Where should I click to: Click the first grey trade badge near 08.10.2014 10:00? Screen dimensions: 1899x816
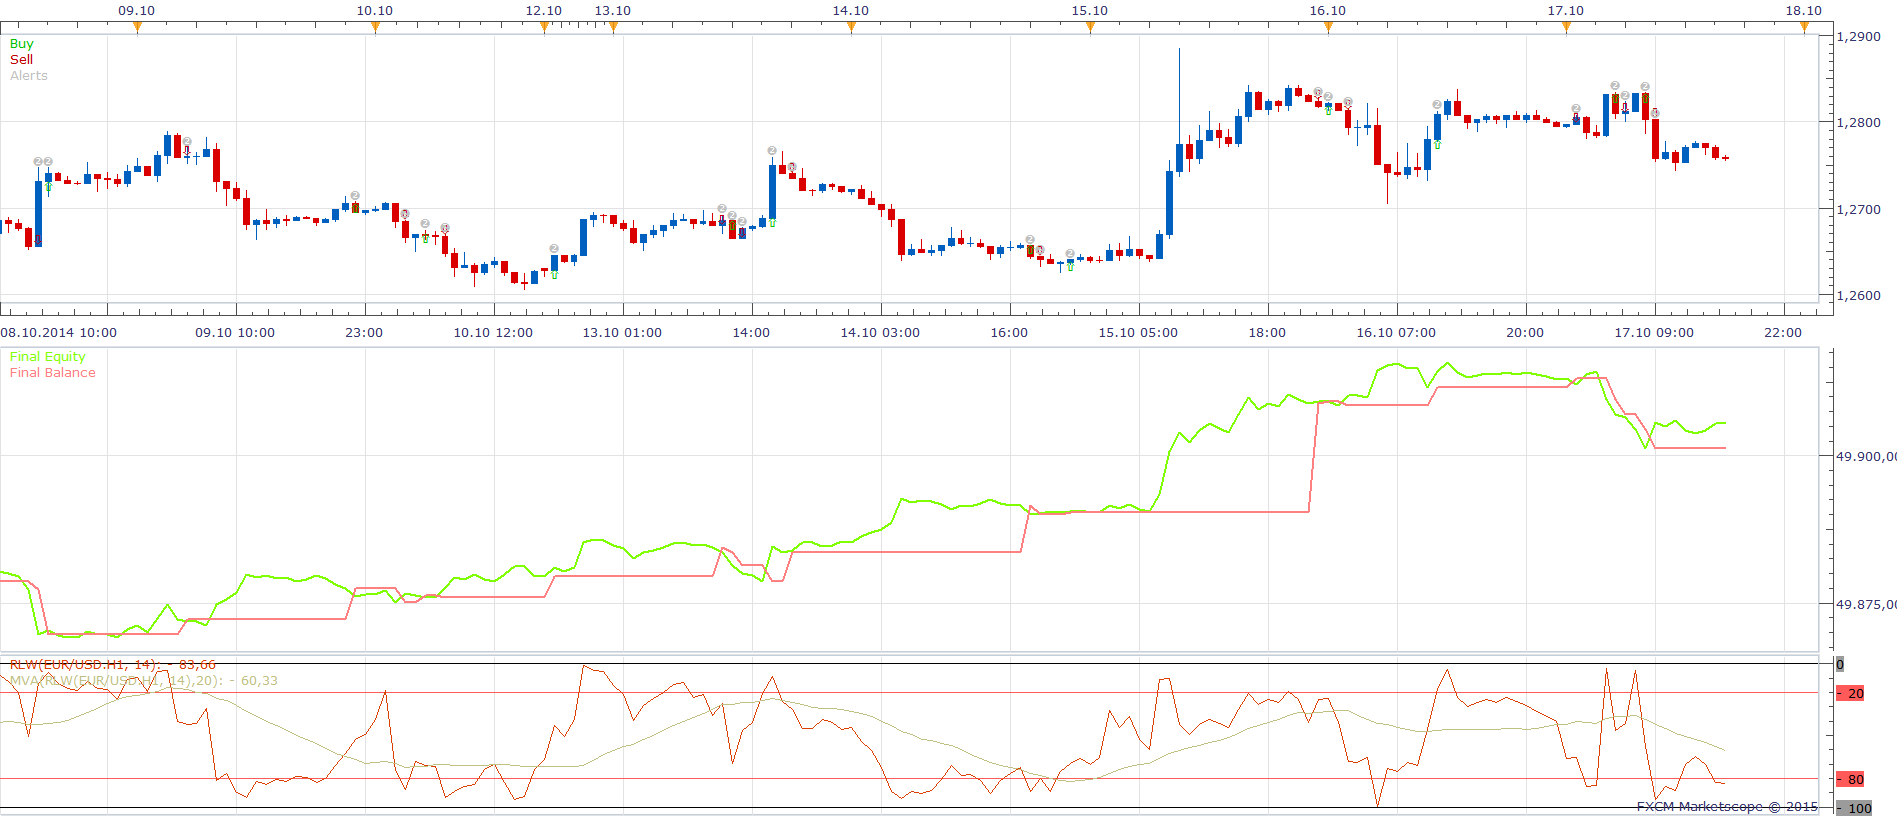(x=38, y=161)
